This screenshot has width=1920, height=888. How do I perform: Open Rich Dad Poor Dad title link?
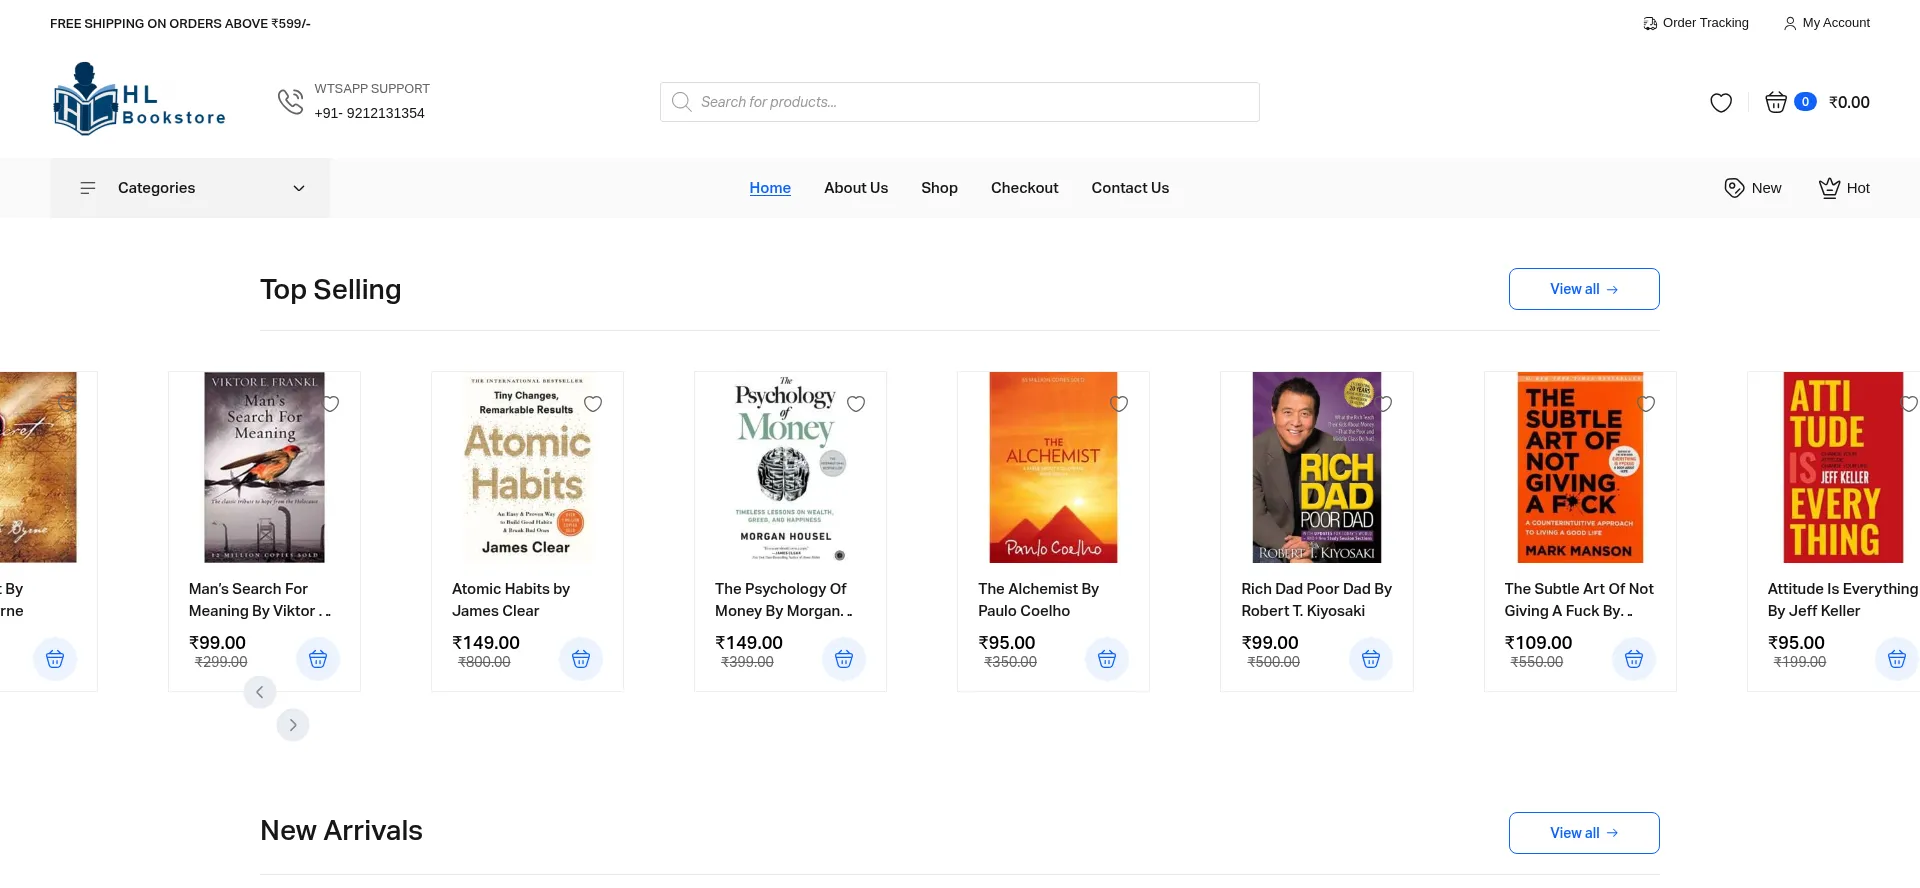coord(1316,600)
